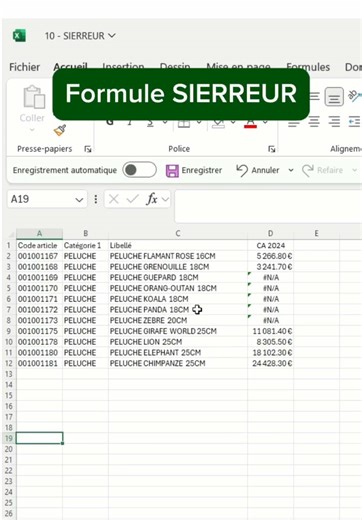Open the Presse-papiers dialog launcher
This screenshot has width=362, height=520.
coord(88,149)
